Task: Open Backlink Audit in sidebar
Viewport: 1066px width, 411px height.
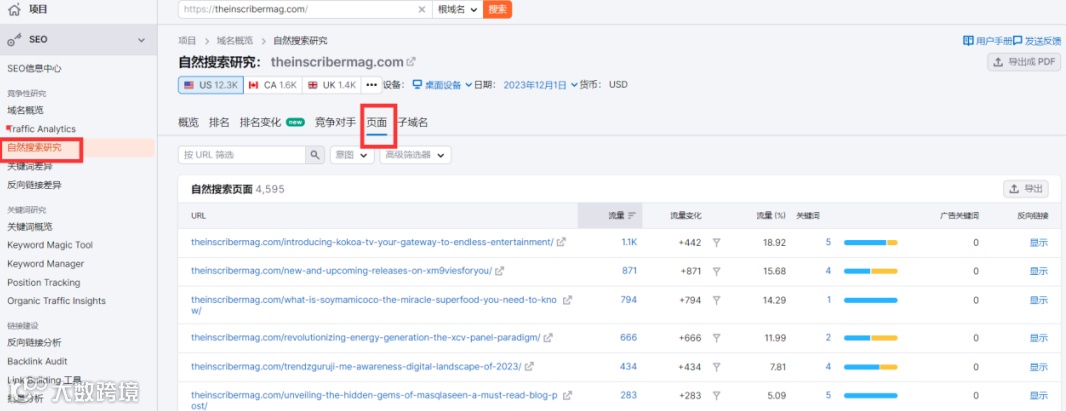Action: (x=37, y=361)
